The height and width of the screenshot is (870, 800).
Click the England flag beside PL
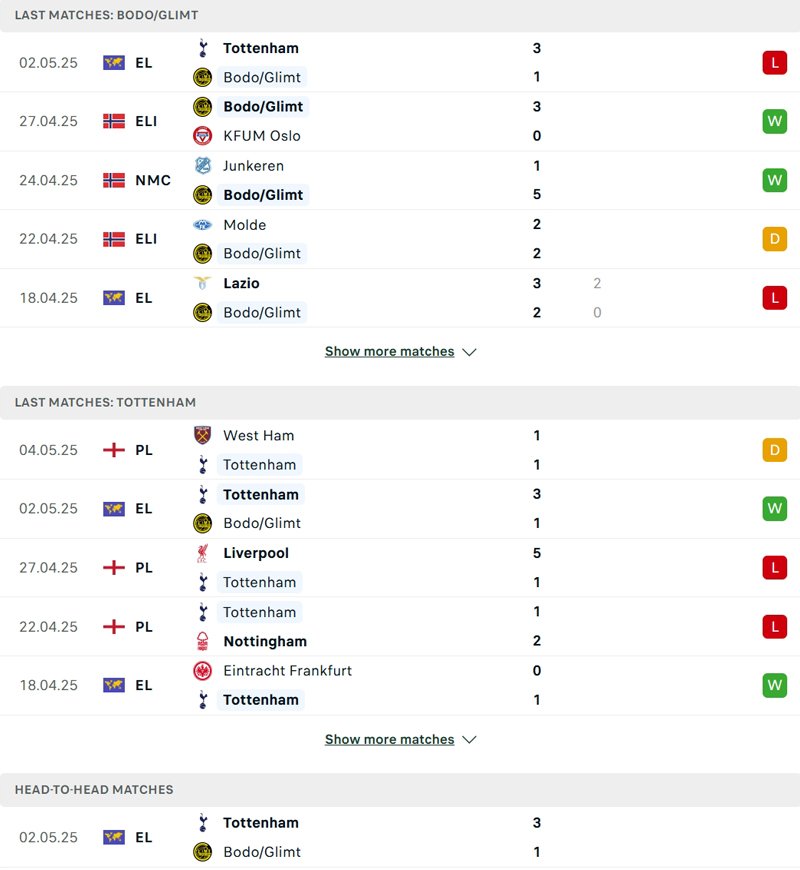click(x=112, y=450)
